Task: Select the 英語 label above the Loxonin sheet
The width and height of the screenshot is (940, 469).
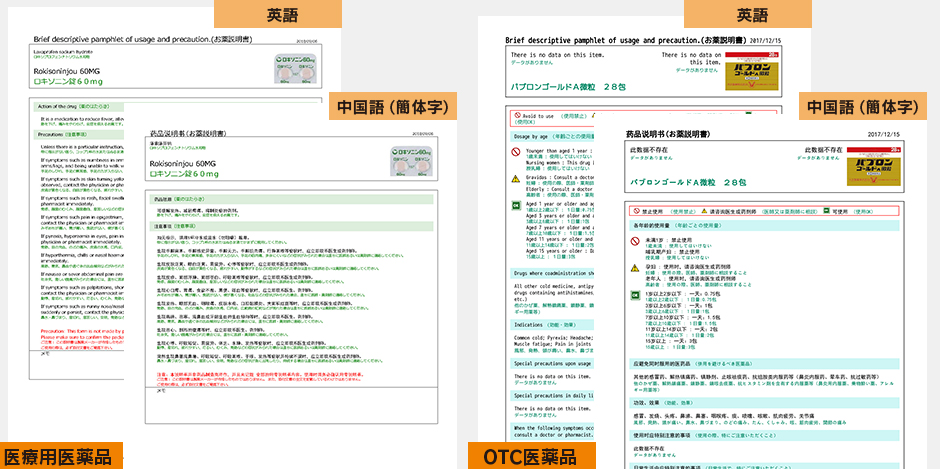Action: point(279,14)
